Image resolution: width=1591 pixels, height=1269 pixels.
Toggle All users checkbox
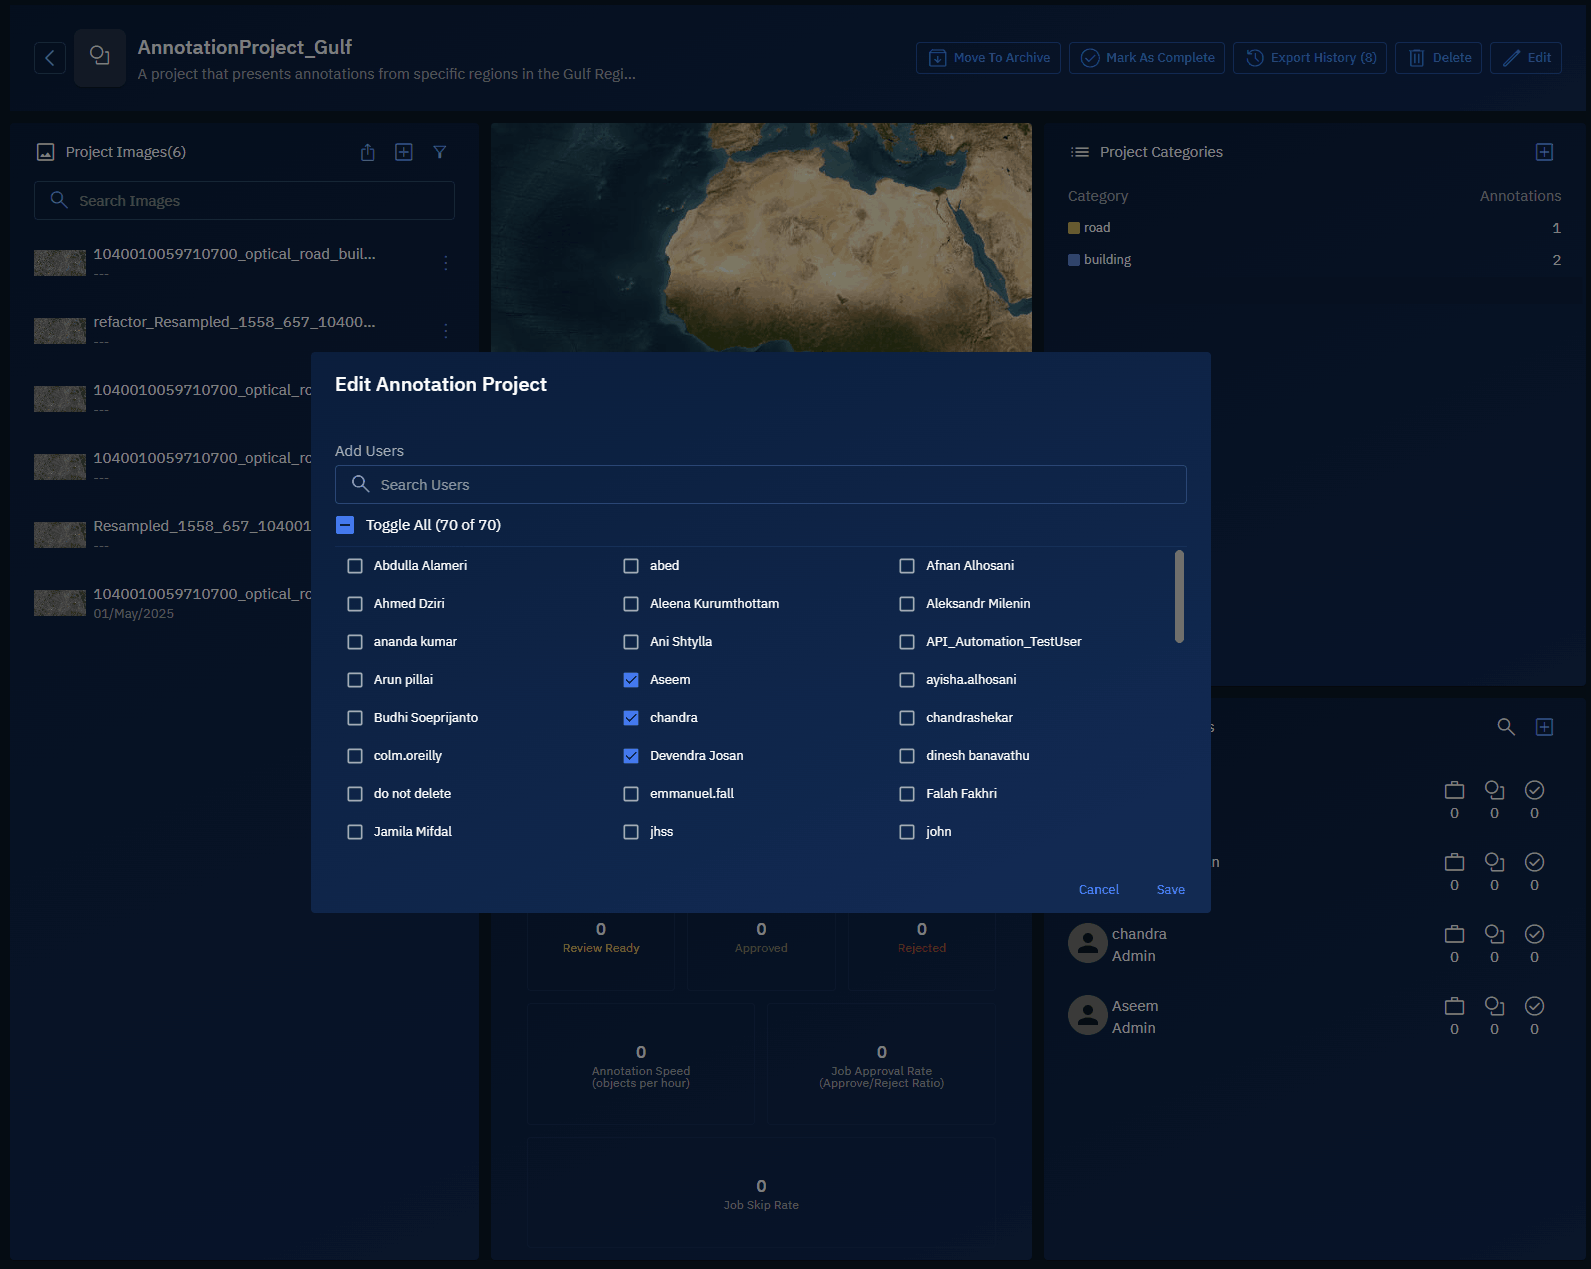(345, 525)
